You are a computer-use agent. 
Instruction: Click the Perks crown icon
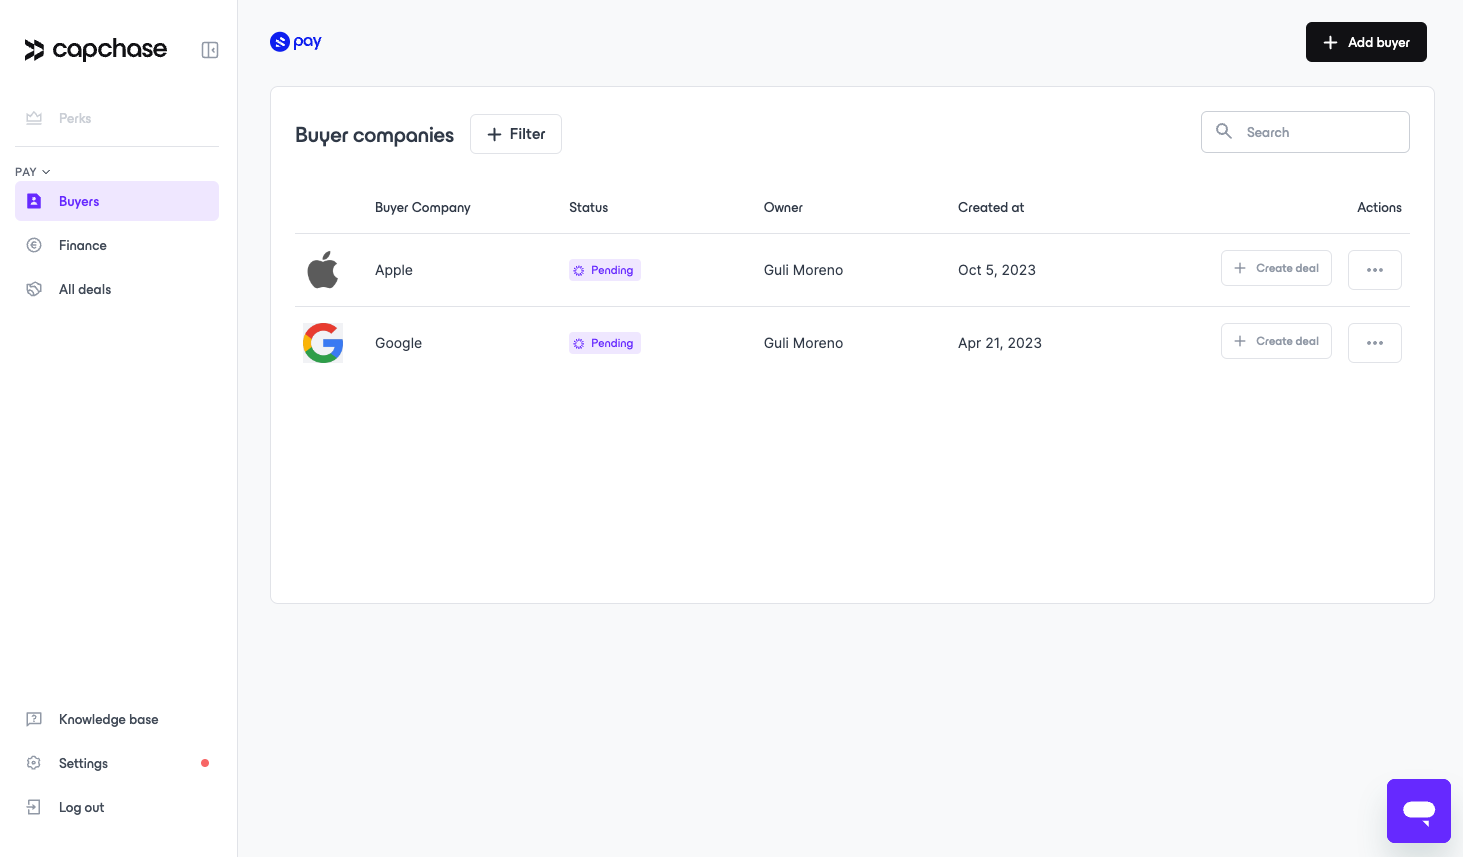point(34,118)
